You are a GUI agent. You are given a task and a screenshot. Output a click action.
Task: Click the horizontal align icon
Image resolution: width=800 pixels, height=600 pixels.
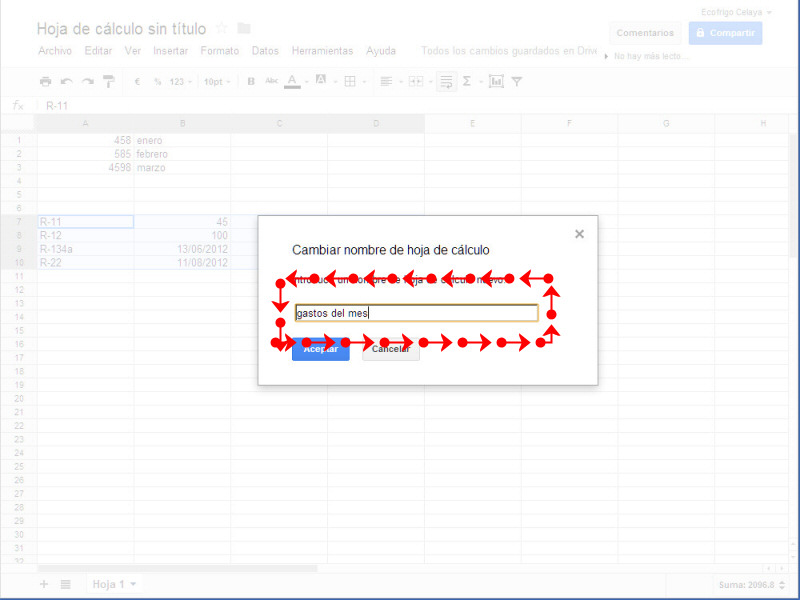386,82
